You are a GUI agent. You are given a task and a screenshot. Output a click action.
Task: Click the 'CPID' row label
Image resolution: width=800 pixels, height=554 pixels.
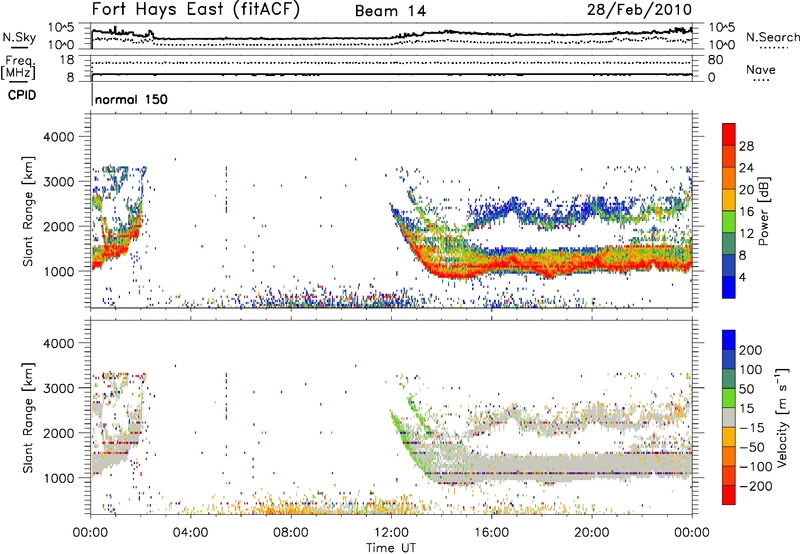tap(22, 95)
